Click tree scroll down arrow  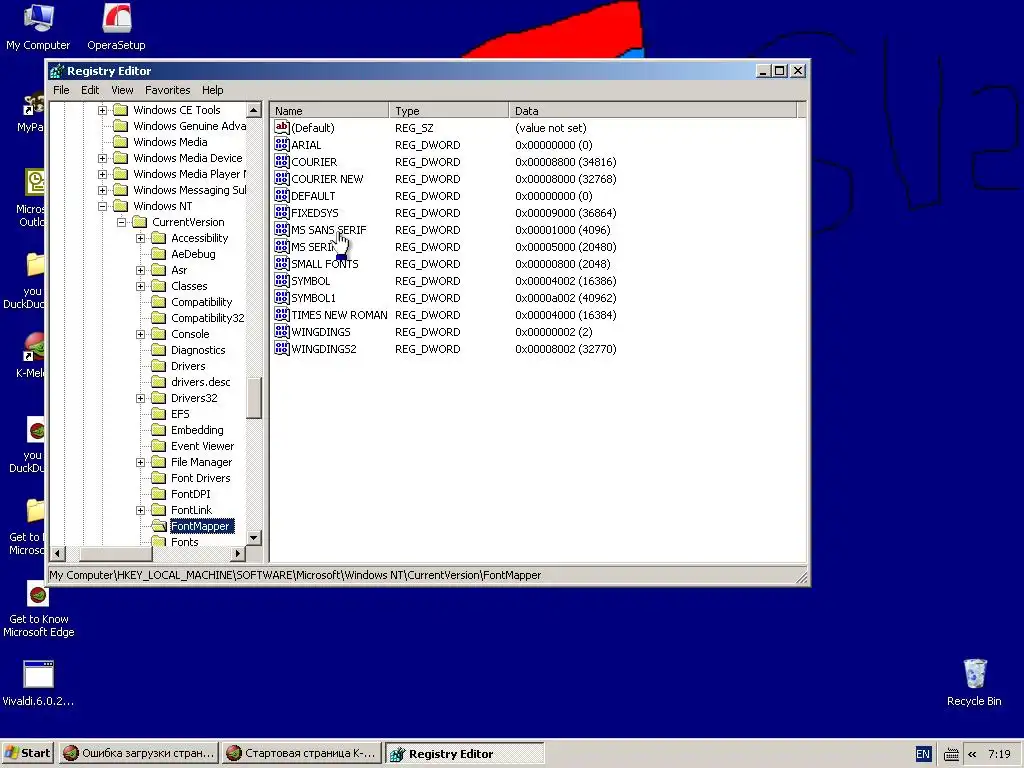pyautogui.click(x=254, y=537)
